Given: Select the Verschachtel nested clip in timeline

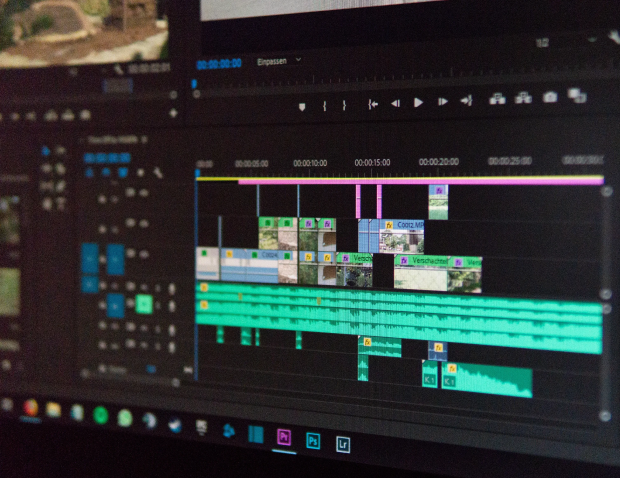Looking at the screenshot, I should coord(425,261).
